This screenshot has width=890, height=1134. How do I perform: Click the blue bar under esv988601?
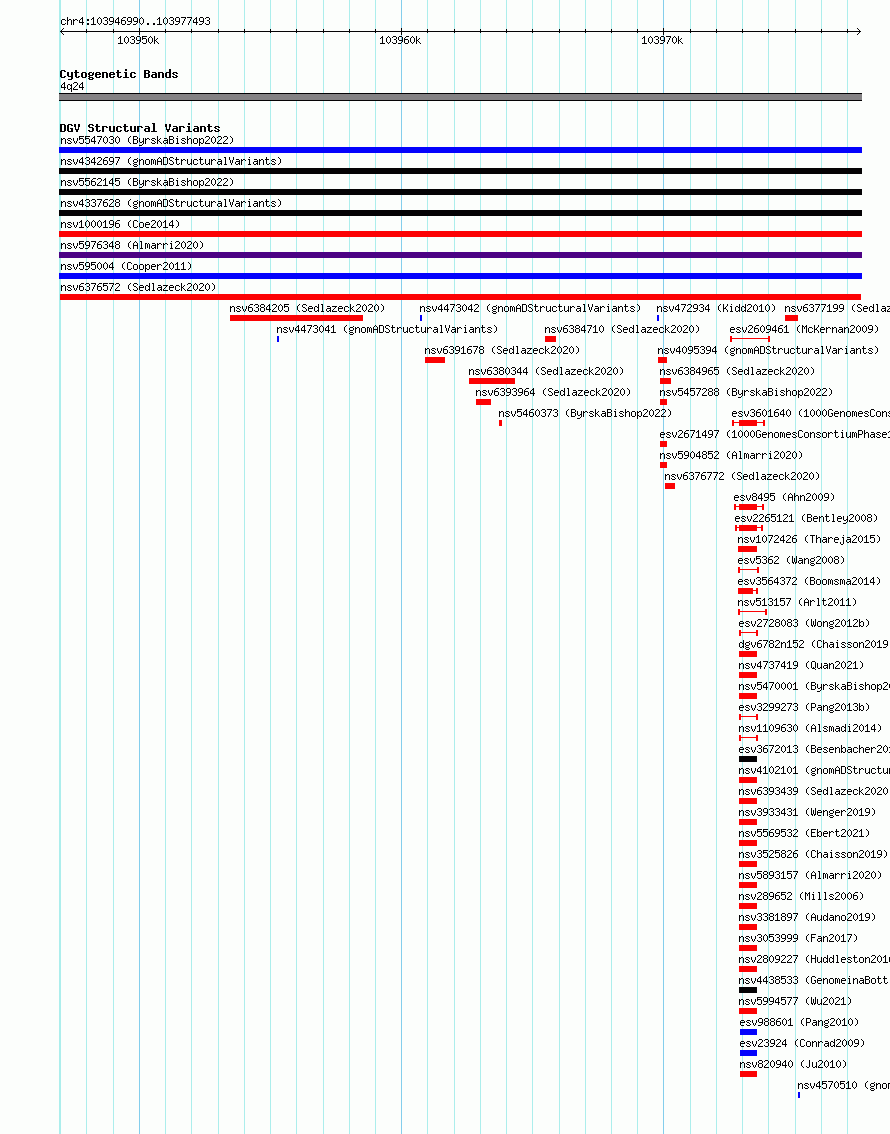point(748,1032)
